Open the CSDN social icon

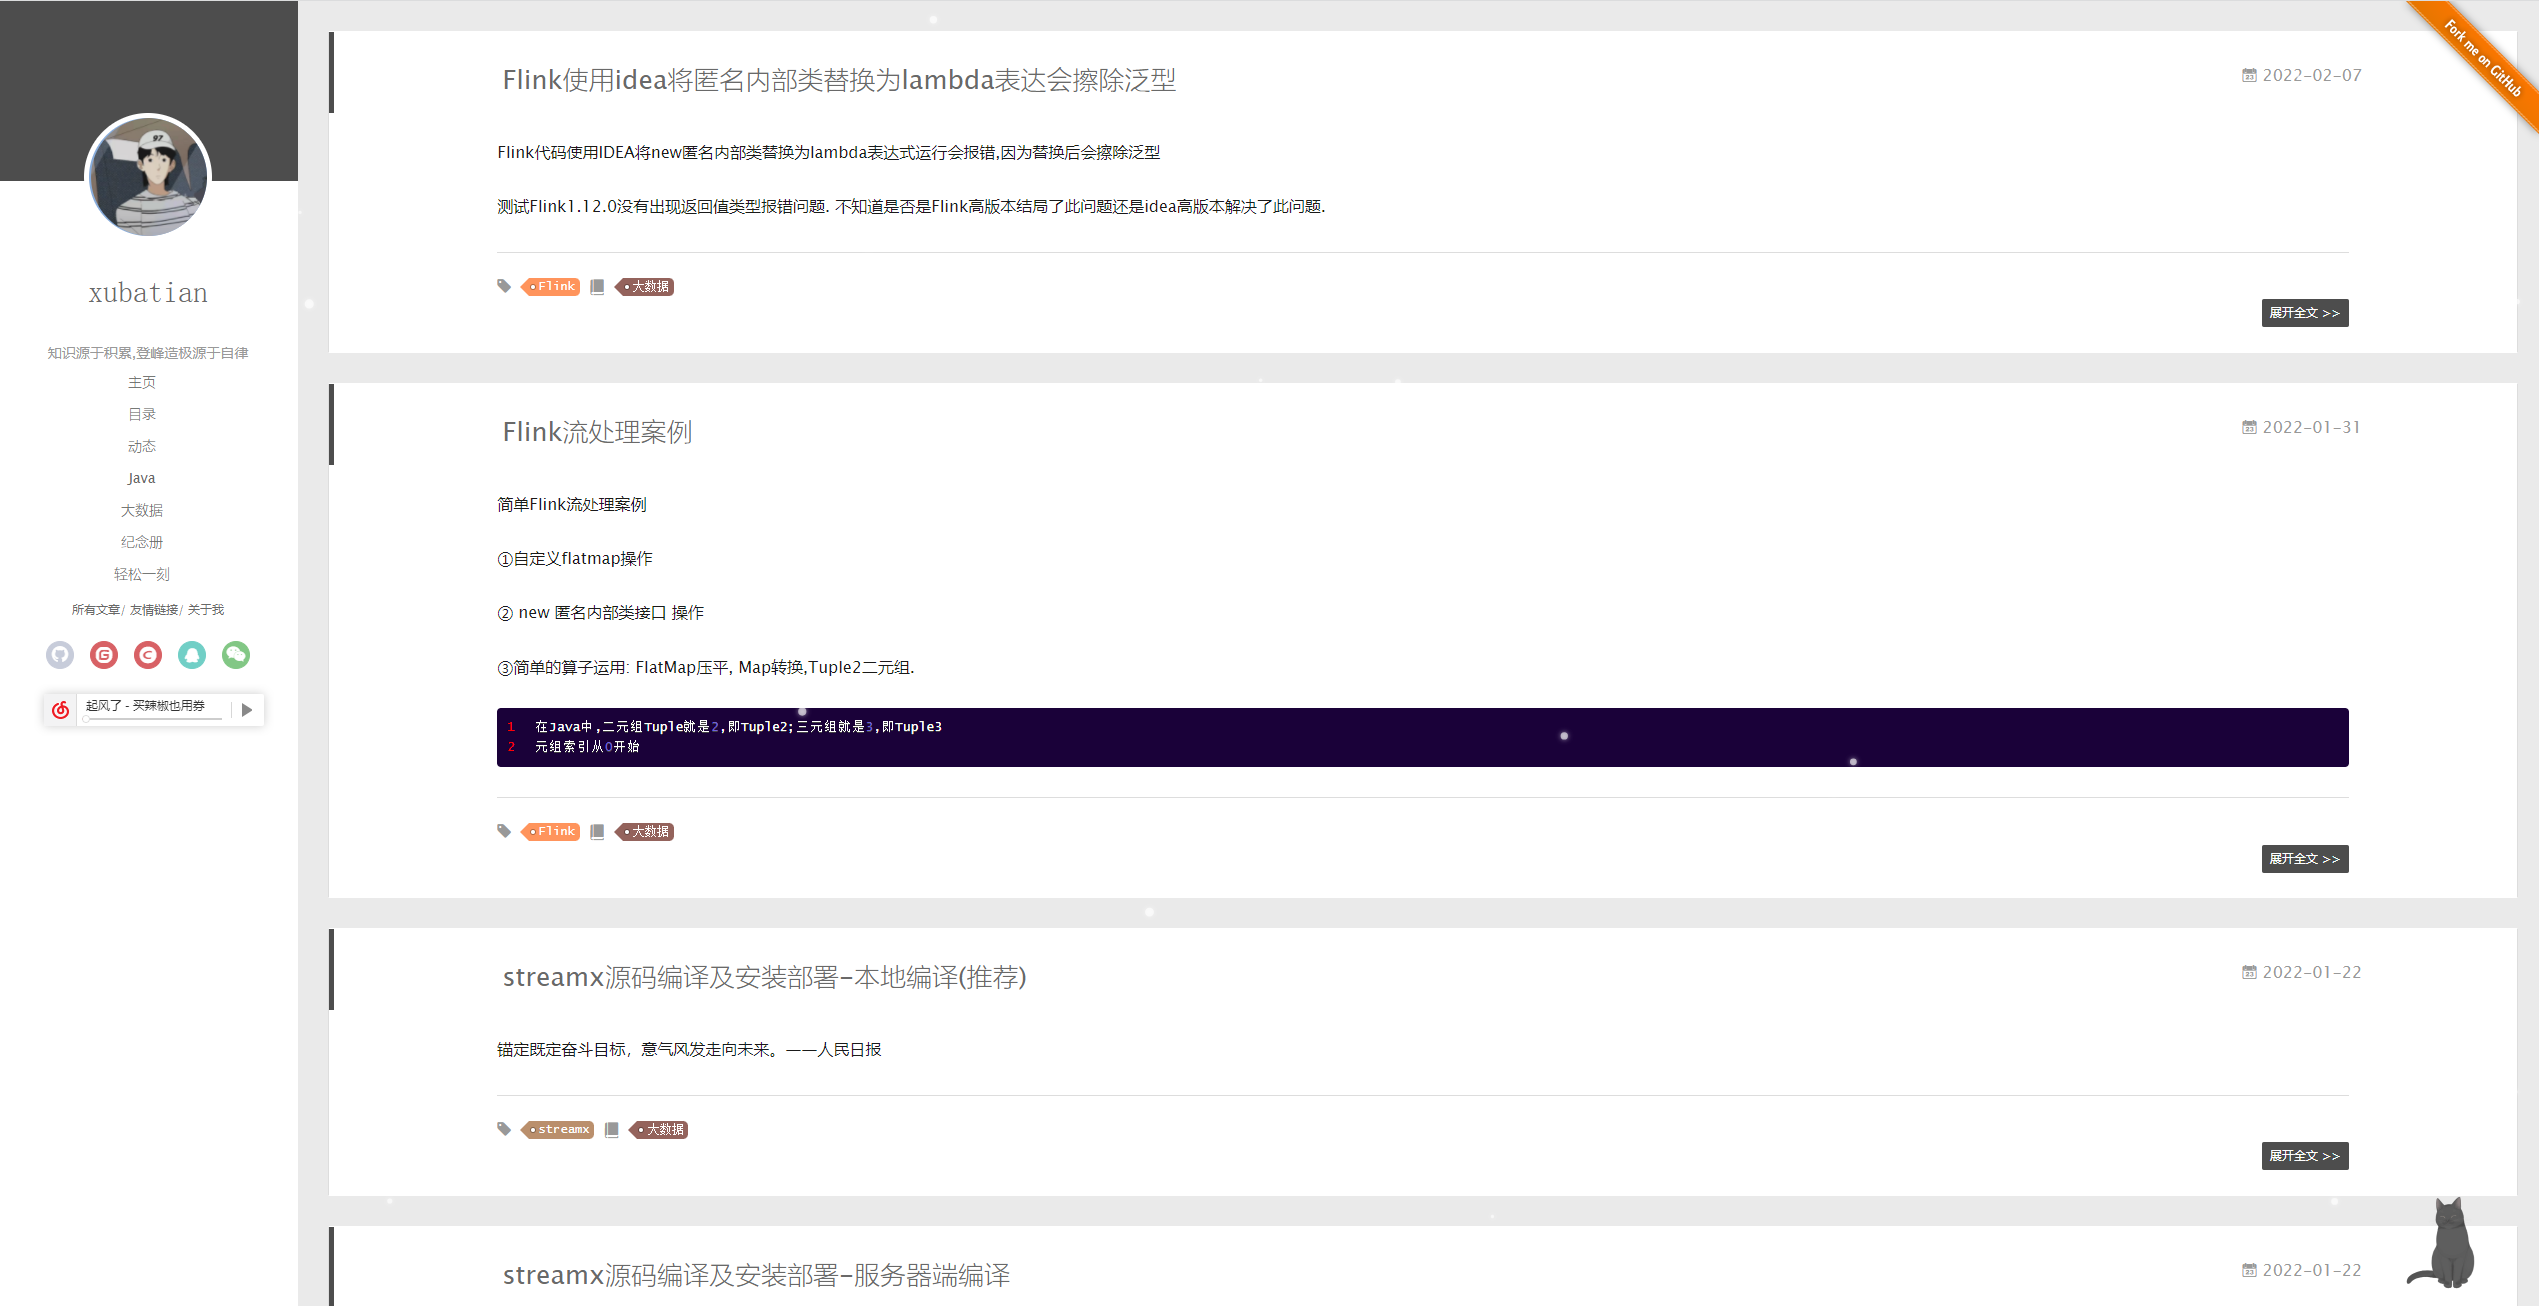(x=148, y=655)
